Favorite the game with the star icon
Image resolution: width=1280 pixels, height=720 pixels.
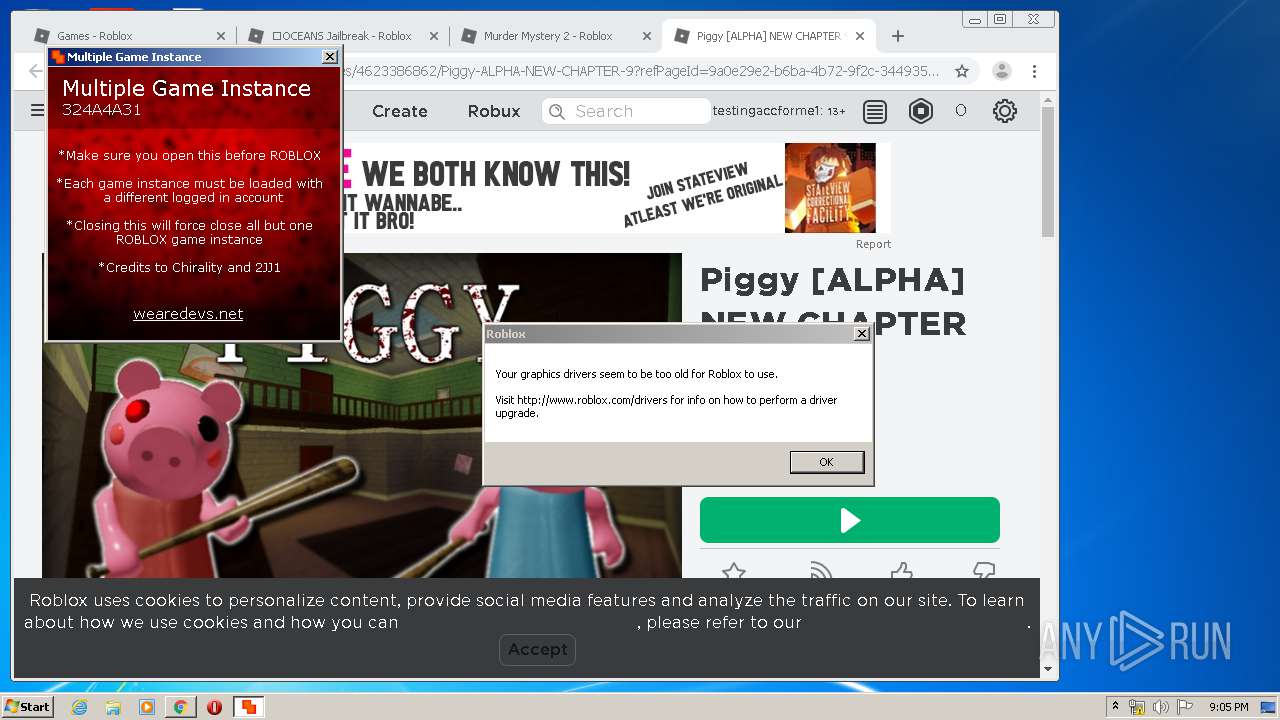(x=734, y=572)
